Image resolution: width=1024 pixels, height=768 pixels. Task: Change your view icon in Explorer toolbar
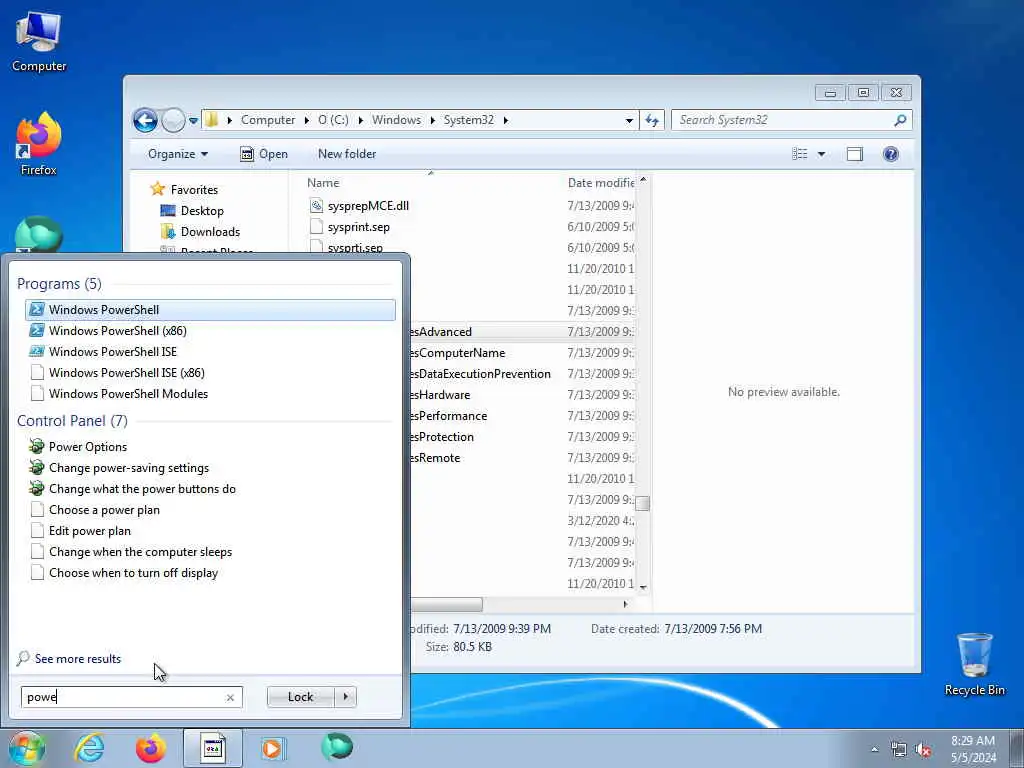click(x=800, y=154)
